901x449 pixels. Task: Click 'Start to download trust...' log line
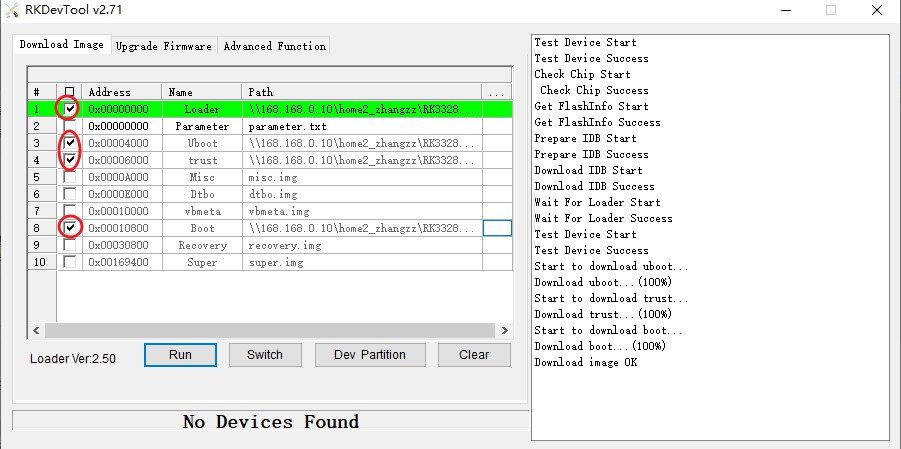[611, 298]
